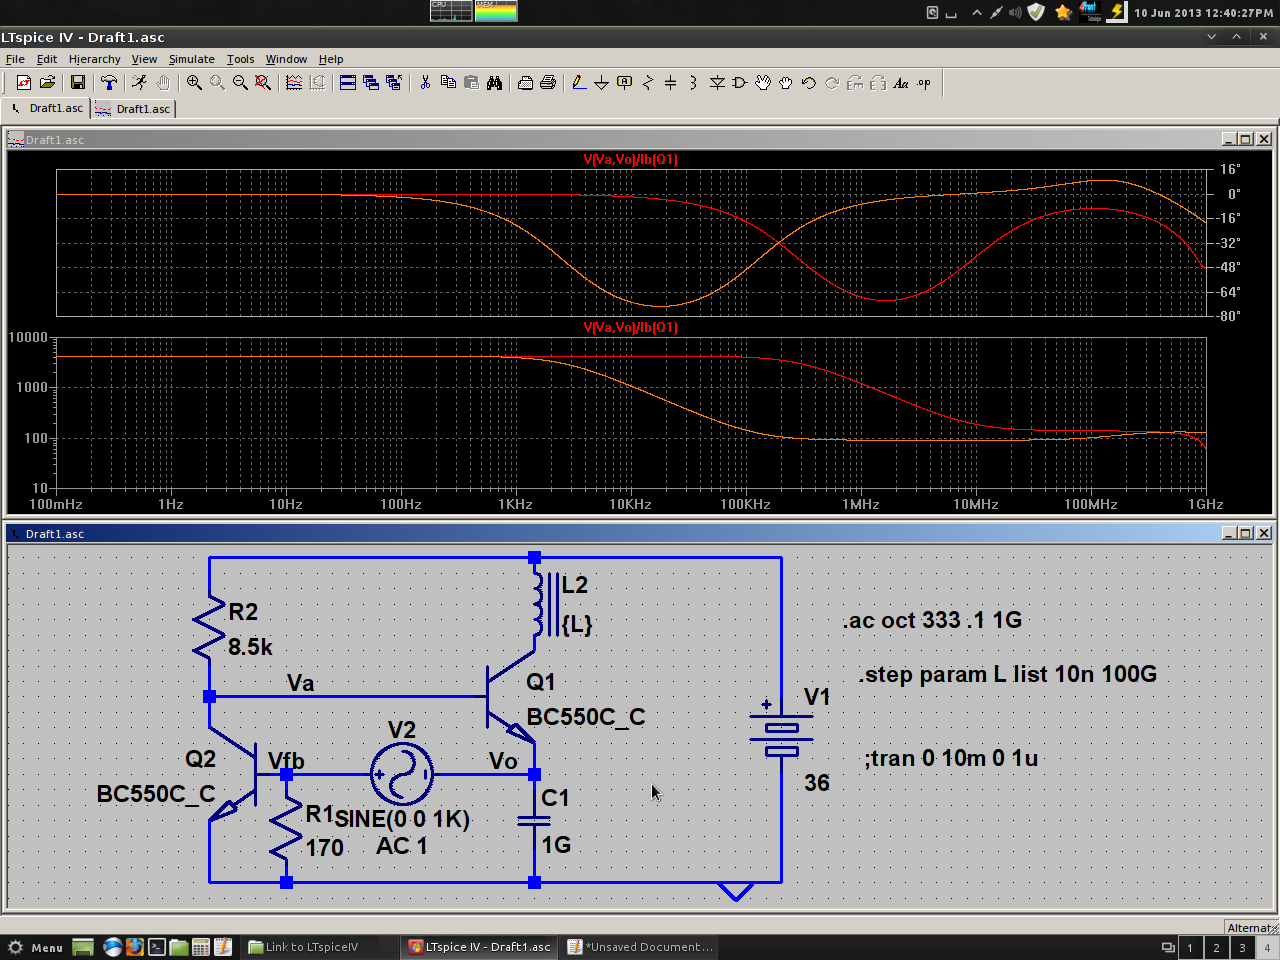Open the File menu

pos(15,59)
